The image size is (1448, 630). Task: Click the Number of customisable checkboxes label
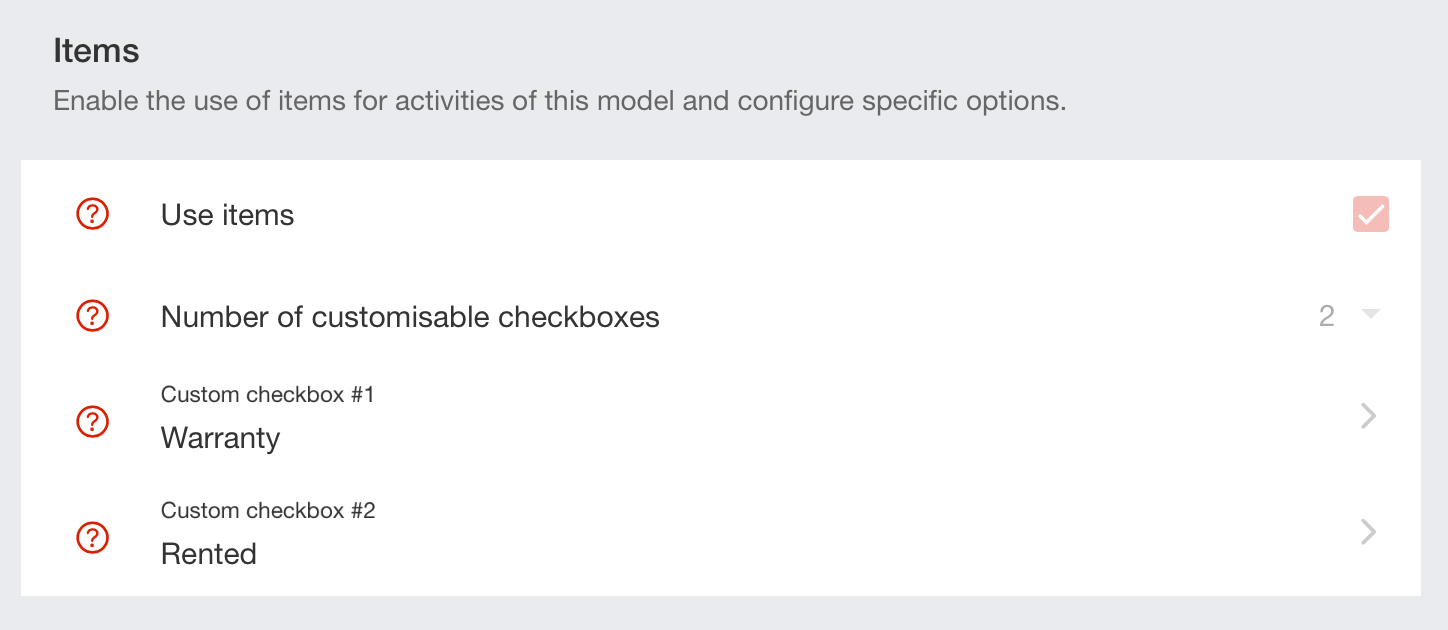pyautogui.click(x=410, y=317)
